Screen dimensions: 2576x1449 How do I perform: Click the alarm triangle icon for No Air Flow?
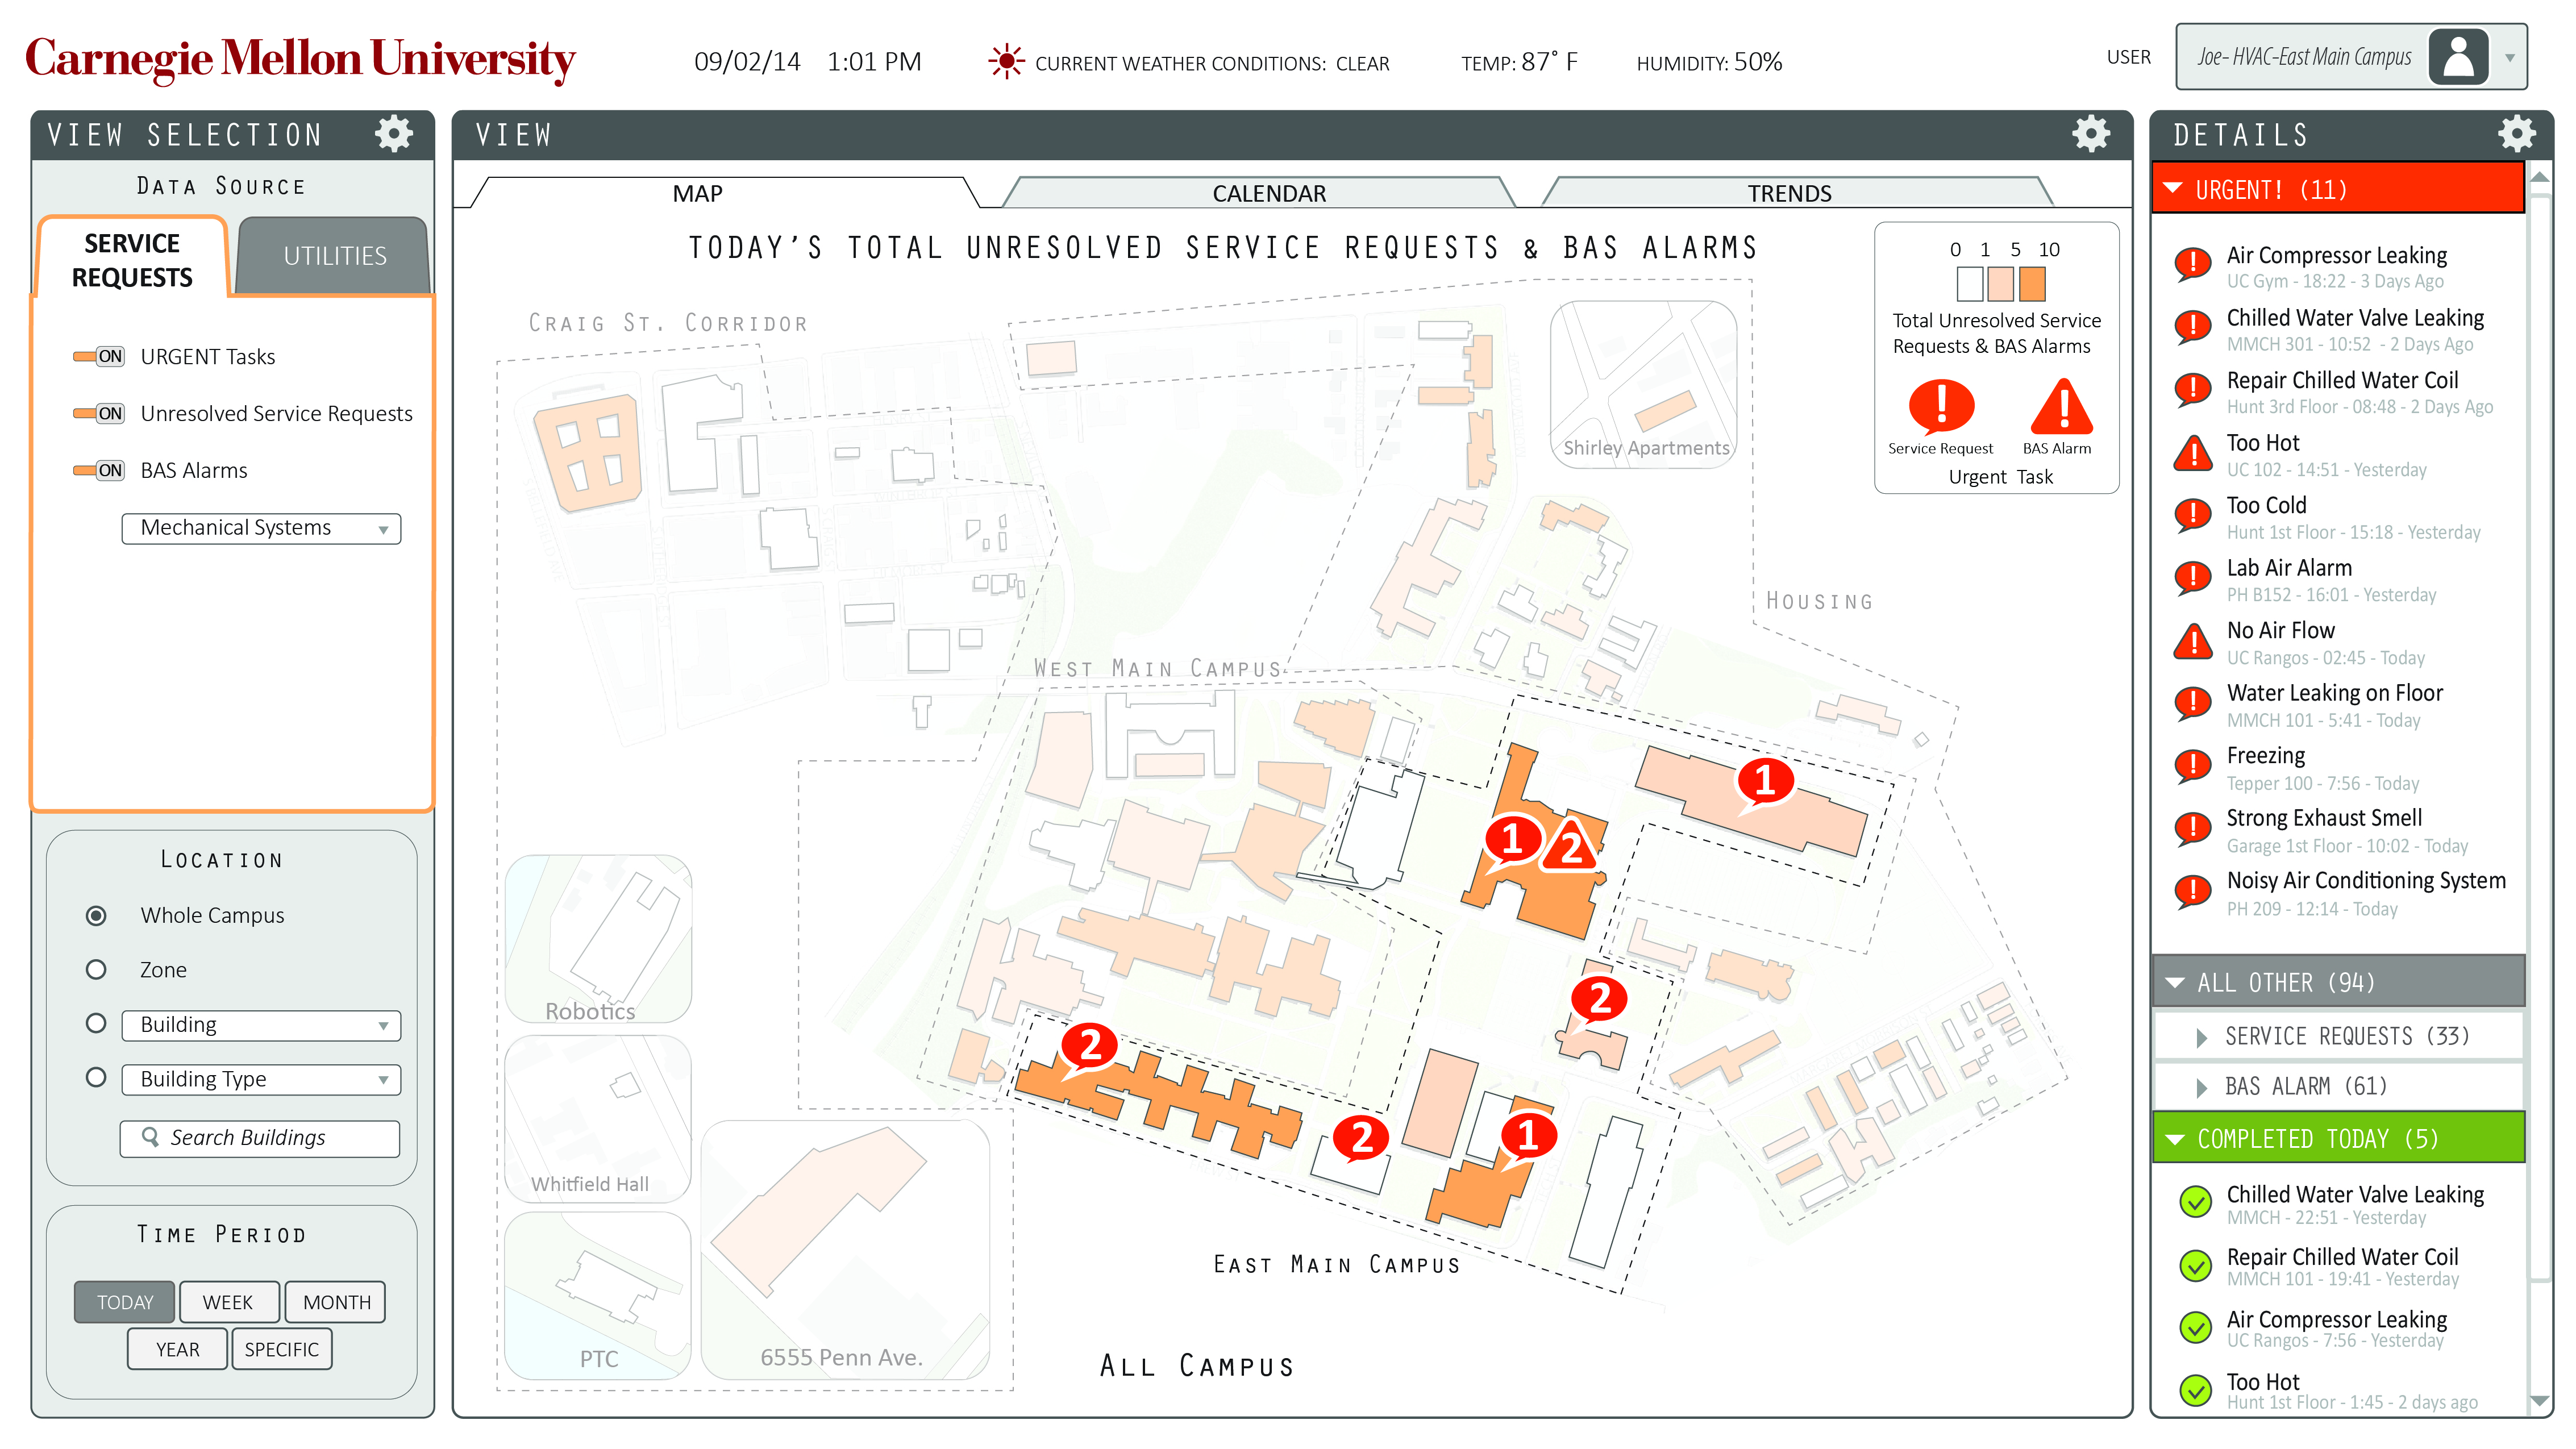click(2193, 641)
